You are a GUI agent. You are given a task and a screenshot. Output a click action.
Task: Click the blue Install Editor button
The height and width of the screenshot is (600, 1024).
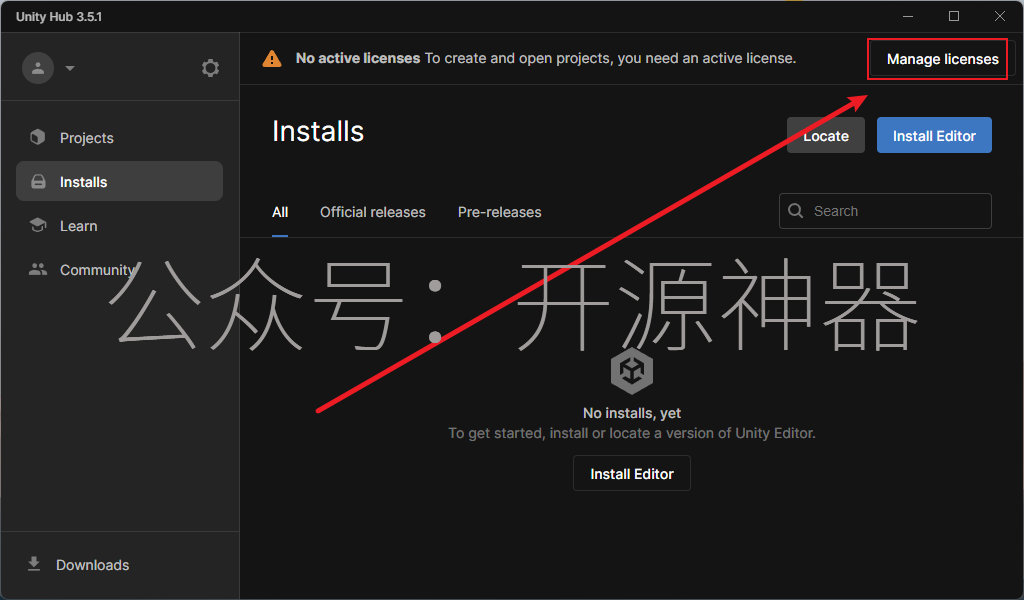click(x=934, y=135)
